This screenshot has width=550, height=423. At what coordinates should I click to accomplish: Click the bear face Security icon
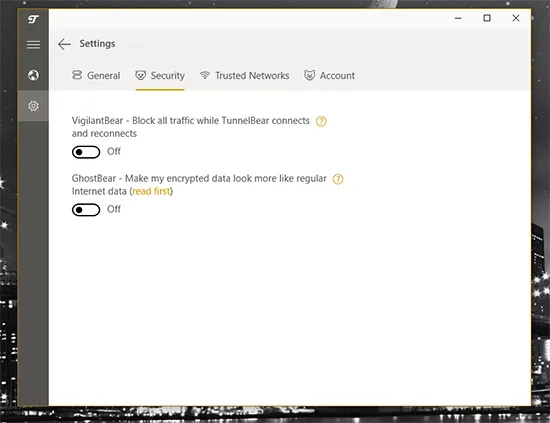[141, 75]
